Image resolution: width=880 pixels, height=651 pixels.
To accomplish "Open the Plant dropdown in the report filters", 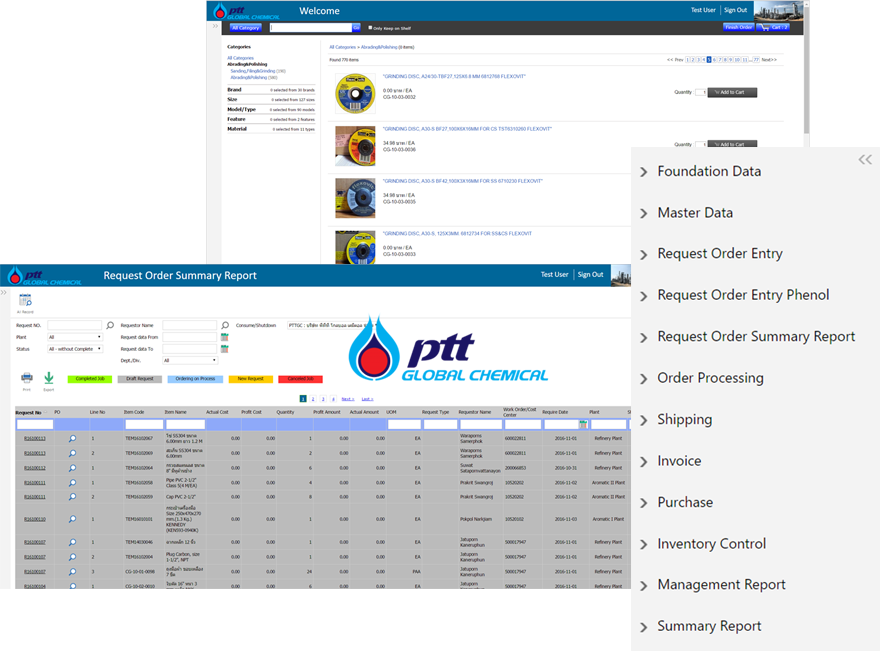I will (x=75, y=337).
